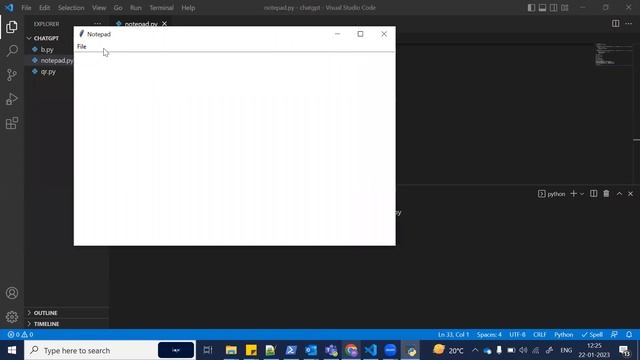Open Run and Debug view
Image resolution: width=640 pixels, height=360 pixels.
tap(12, 99)
